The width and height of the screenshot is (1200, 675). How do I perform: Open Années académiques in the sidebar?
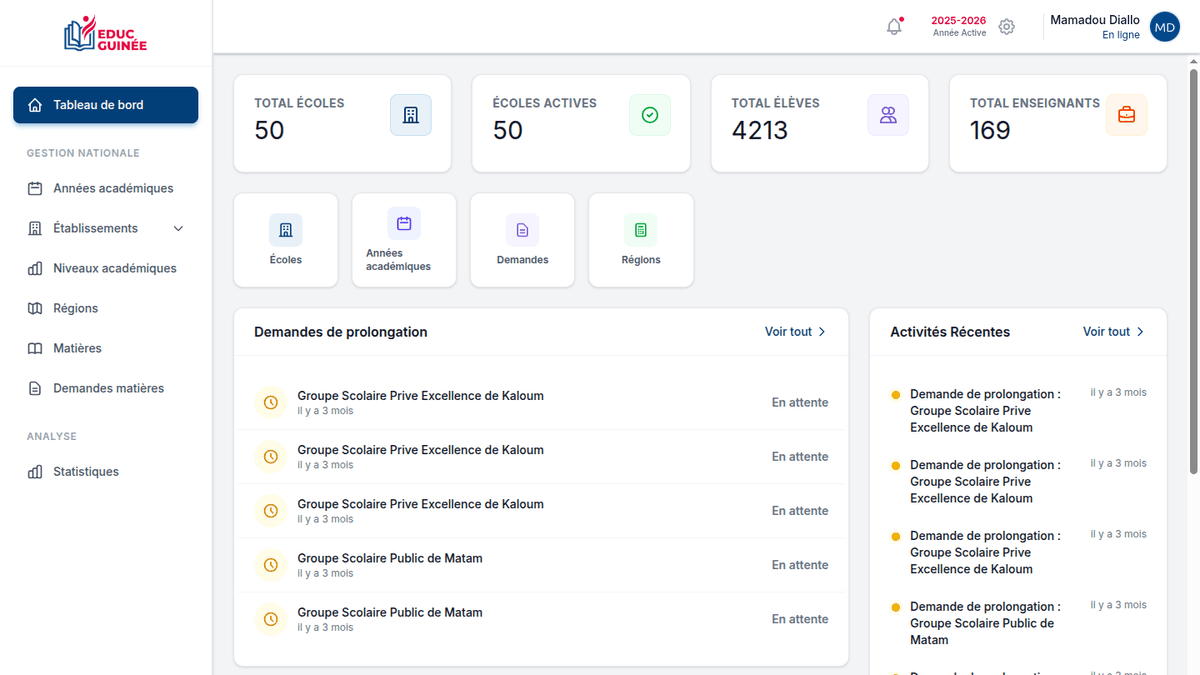106,188
